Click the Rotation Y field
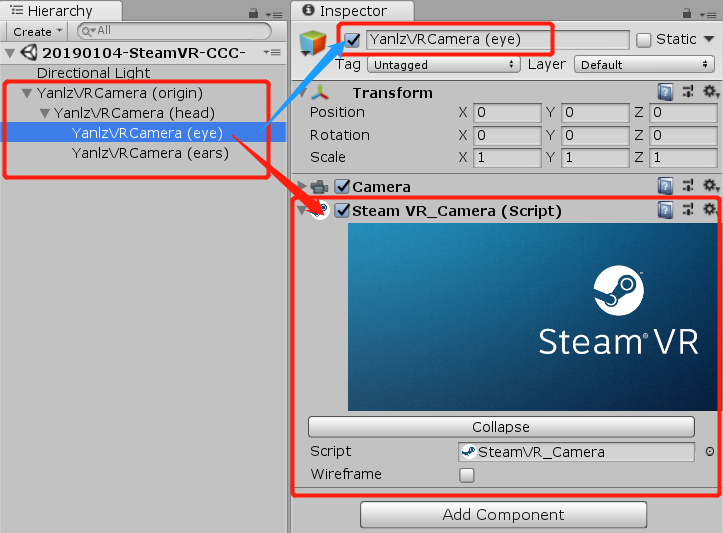 point(595,136)
